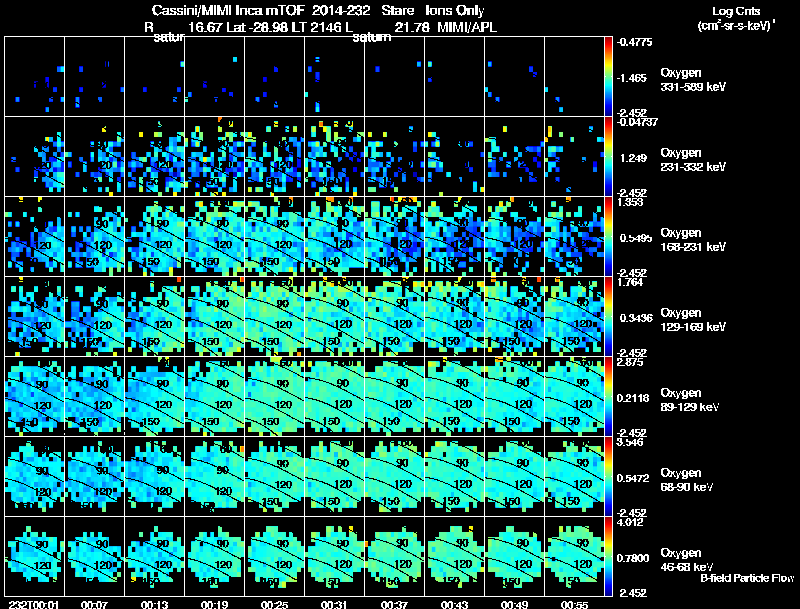This screenshot has width=800, height=609.
Task: Select the 232T00:01 time label
Action: pyautogui.click(x=34, y=604)
